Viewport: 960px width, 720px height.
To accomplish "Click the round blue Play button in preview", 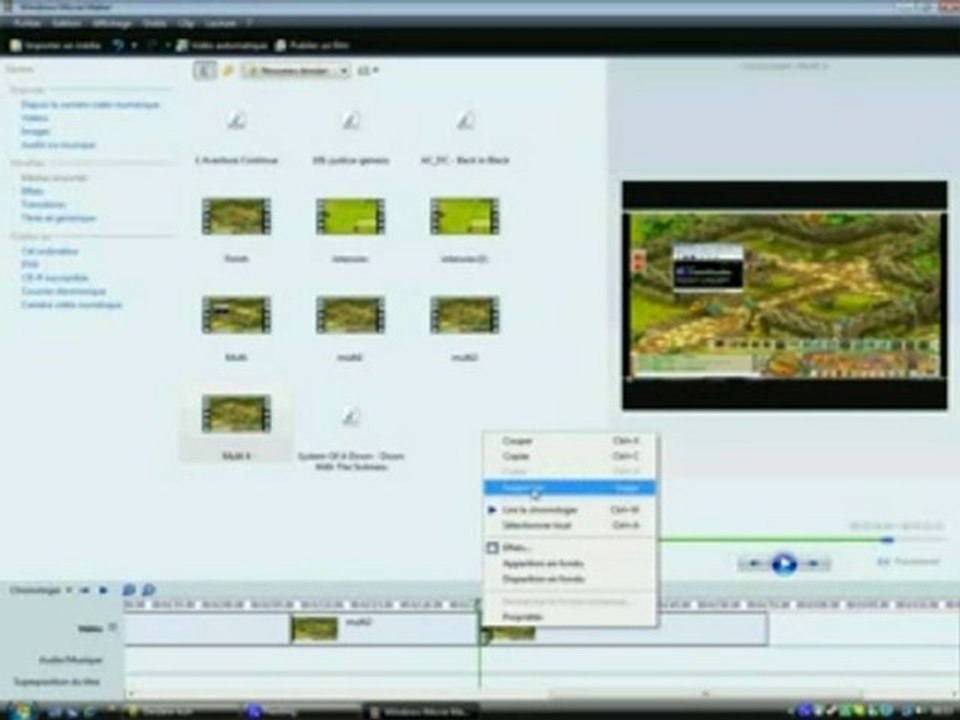I will coord(784,563).
